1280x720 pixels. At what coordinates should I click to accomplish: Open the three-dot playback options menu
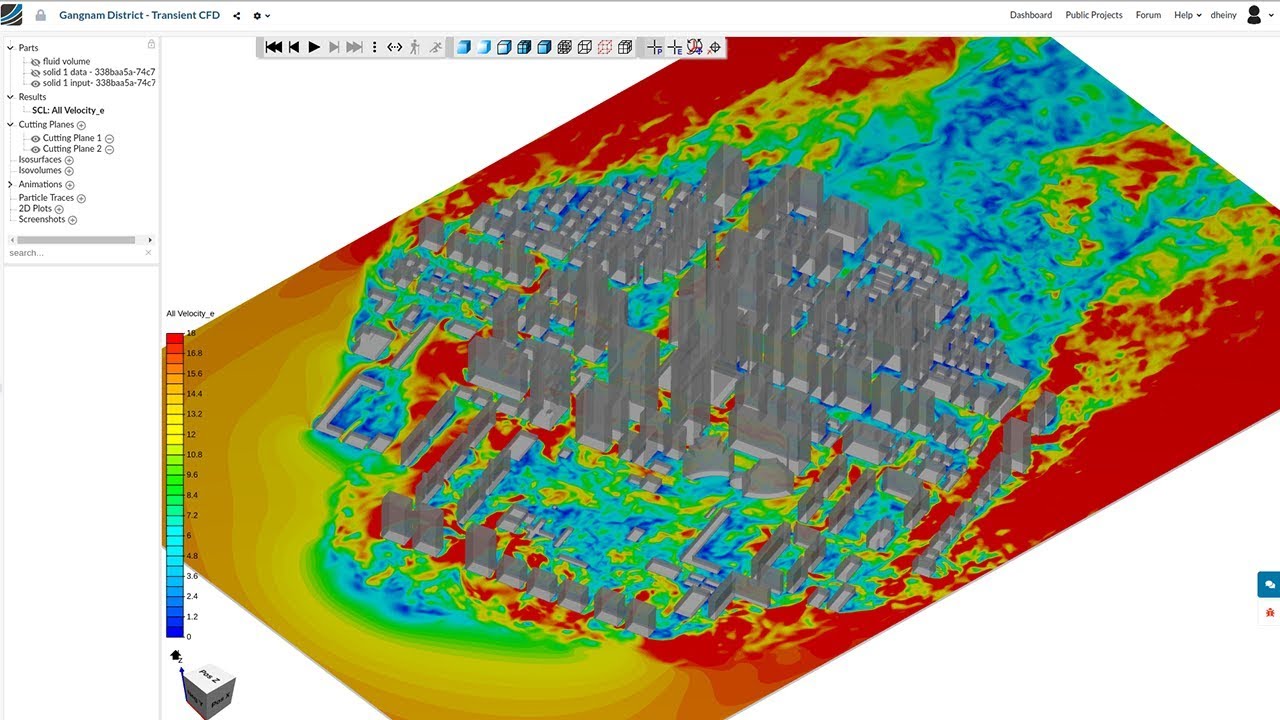(374, 47)
